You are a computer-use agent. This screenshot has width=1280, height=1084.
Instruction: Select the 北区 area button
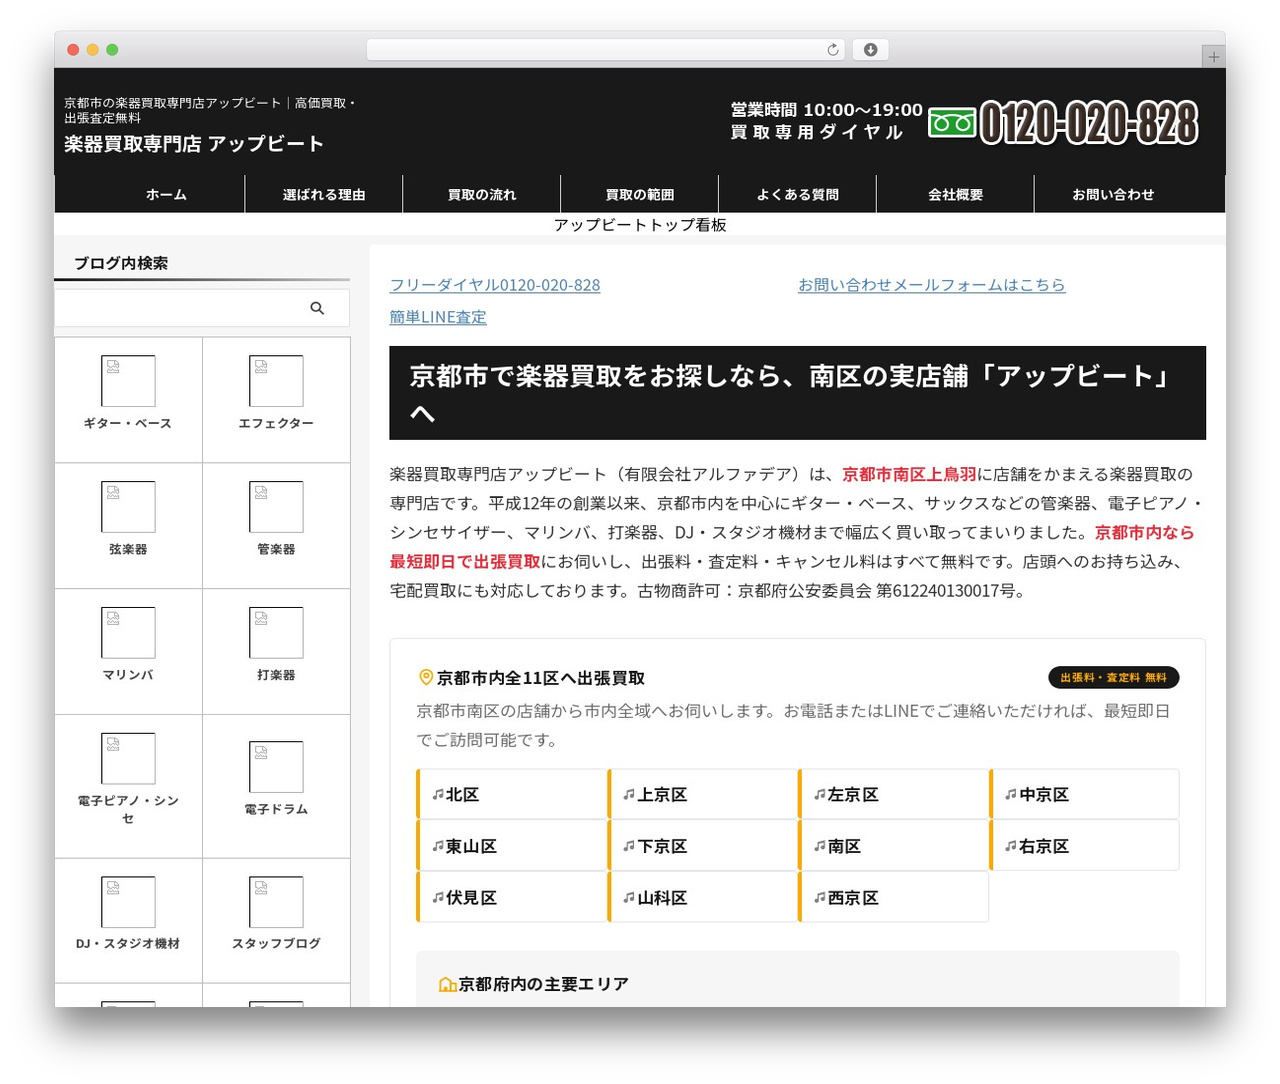click(511, 794)
